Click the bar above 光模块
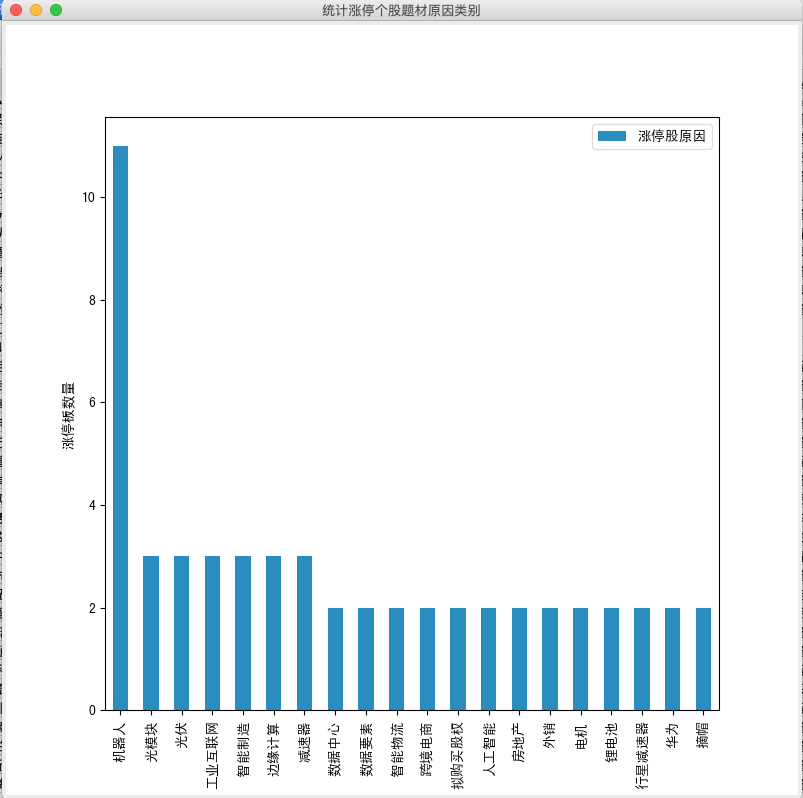 pyautogui.click(x=151, y=633)
